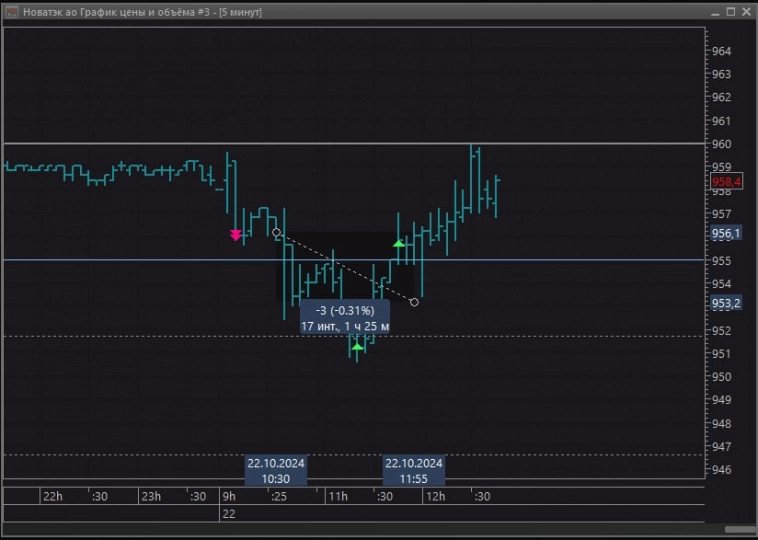Image resolution: width=758 pixels, height=540 pixels.
Task: Click the red 958,4 current price label
Action: pos(726,181)
